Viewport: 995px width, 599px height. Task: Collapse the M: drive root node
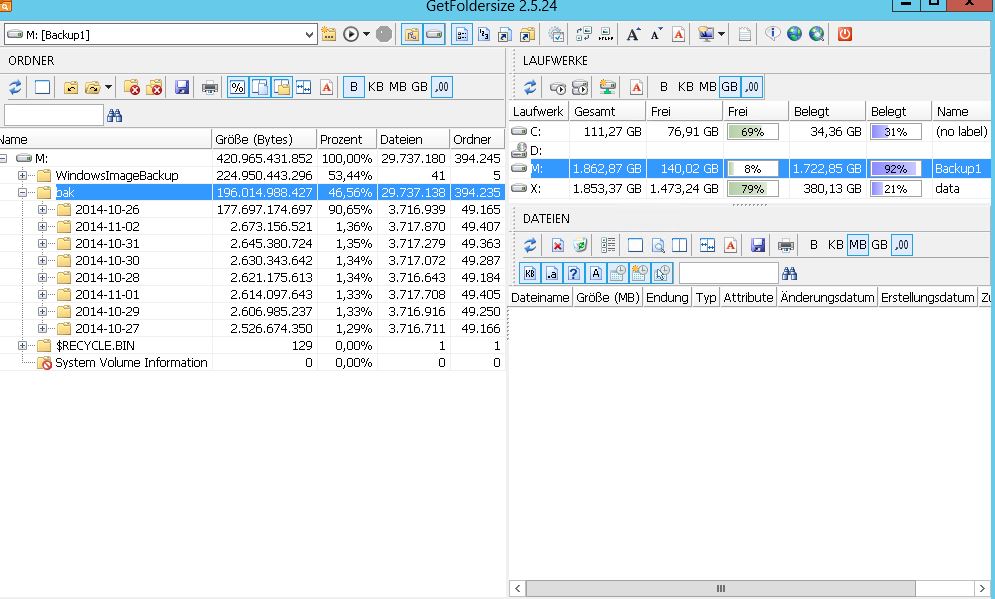click(3, 159)
